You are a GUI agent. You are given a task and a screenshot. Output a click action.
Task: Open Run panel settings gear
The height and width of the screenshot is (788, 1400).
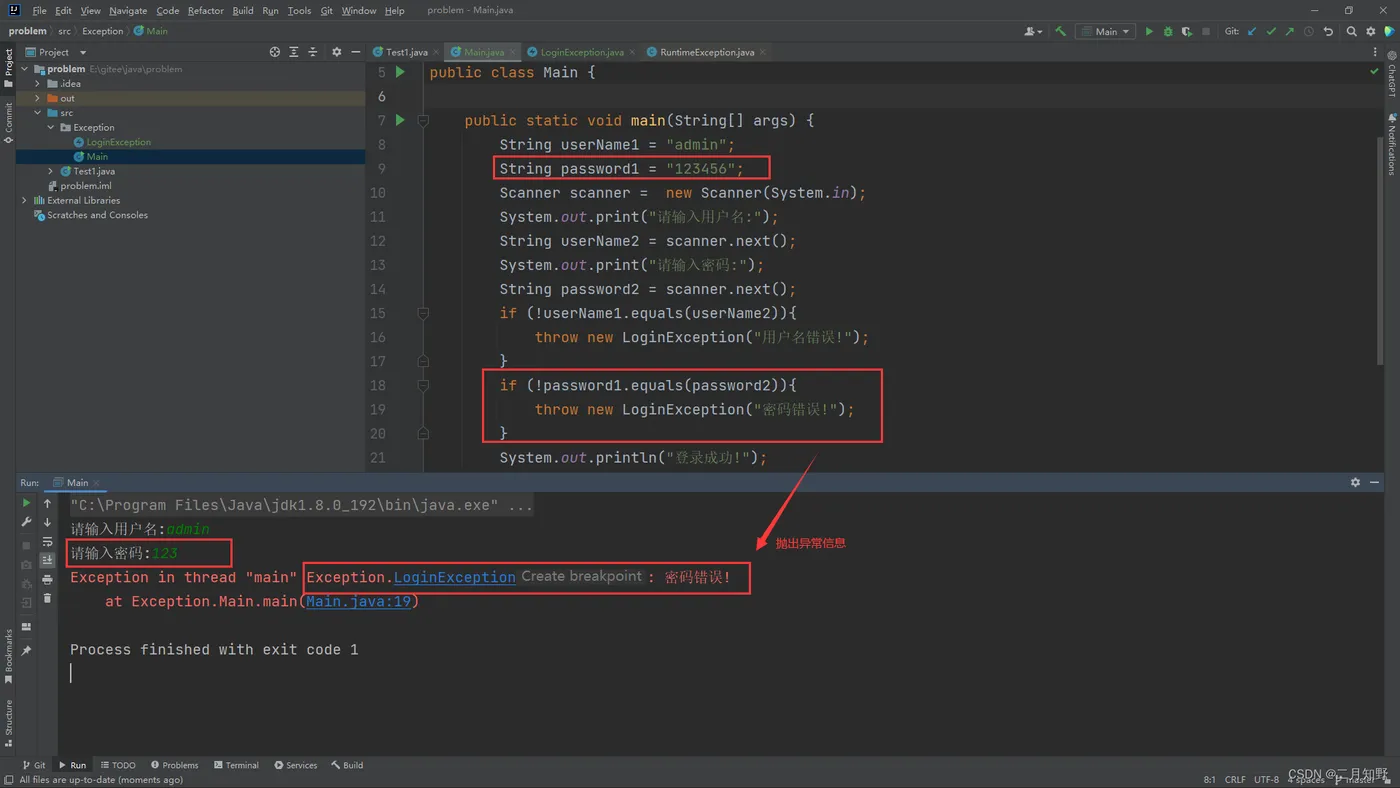pos(1356,482)
